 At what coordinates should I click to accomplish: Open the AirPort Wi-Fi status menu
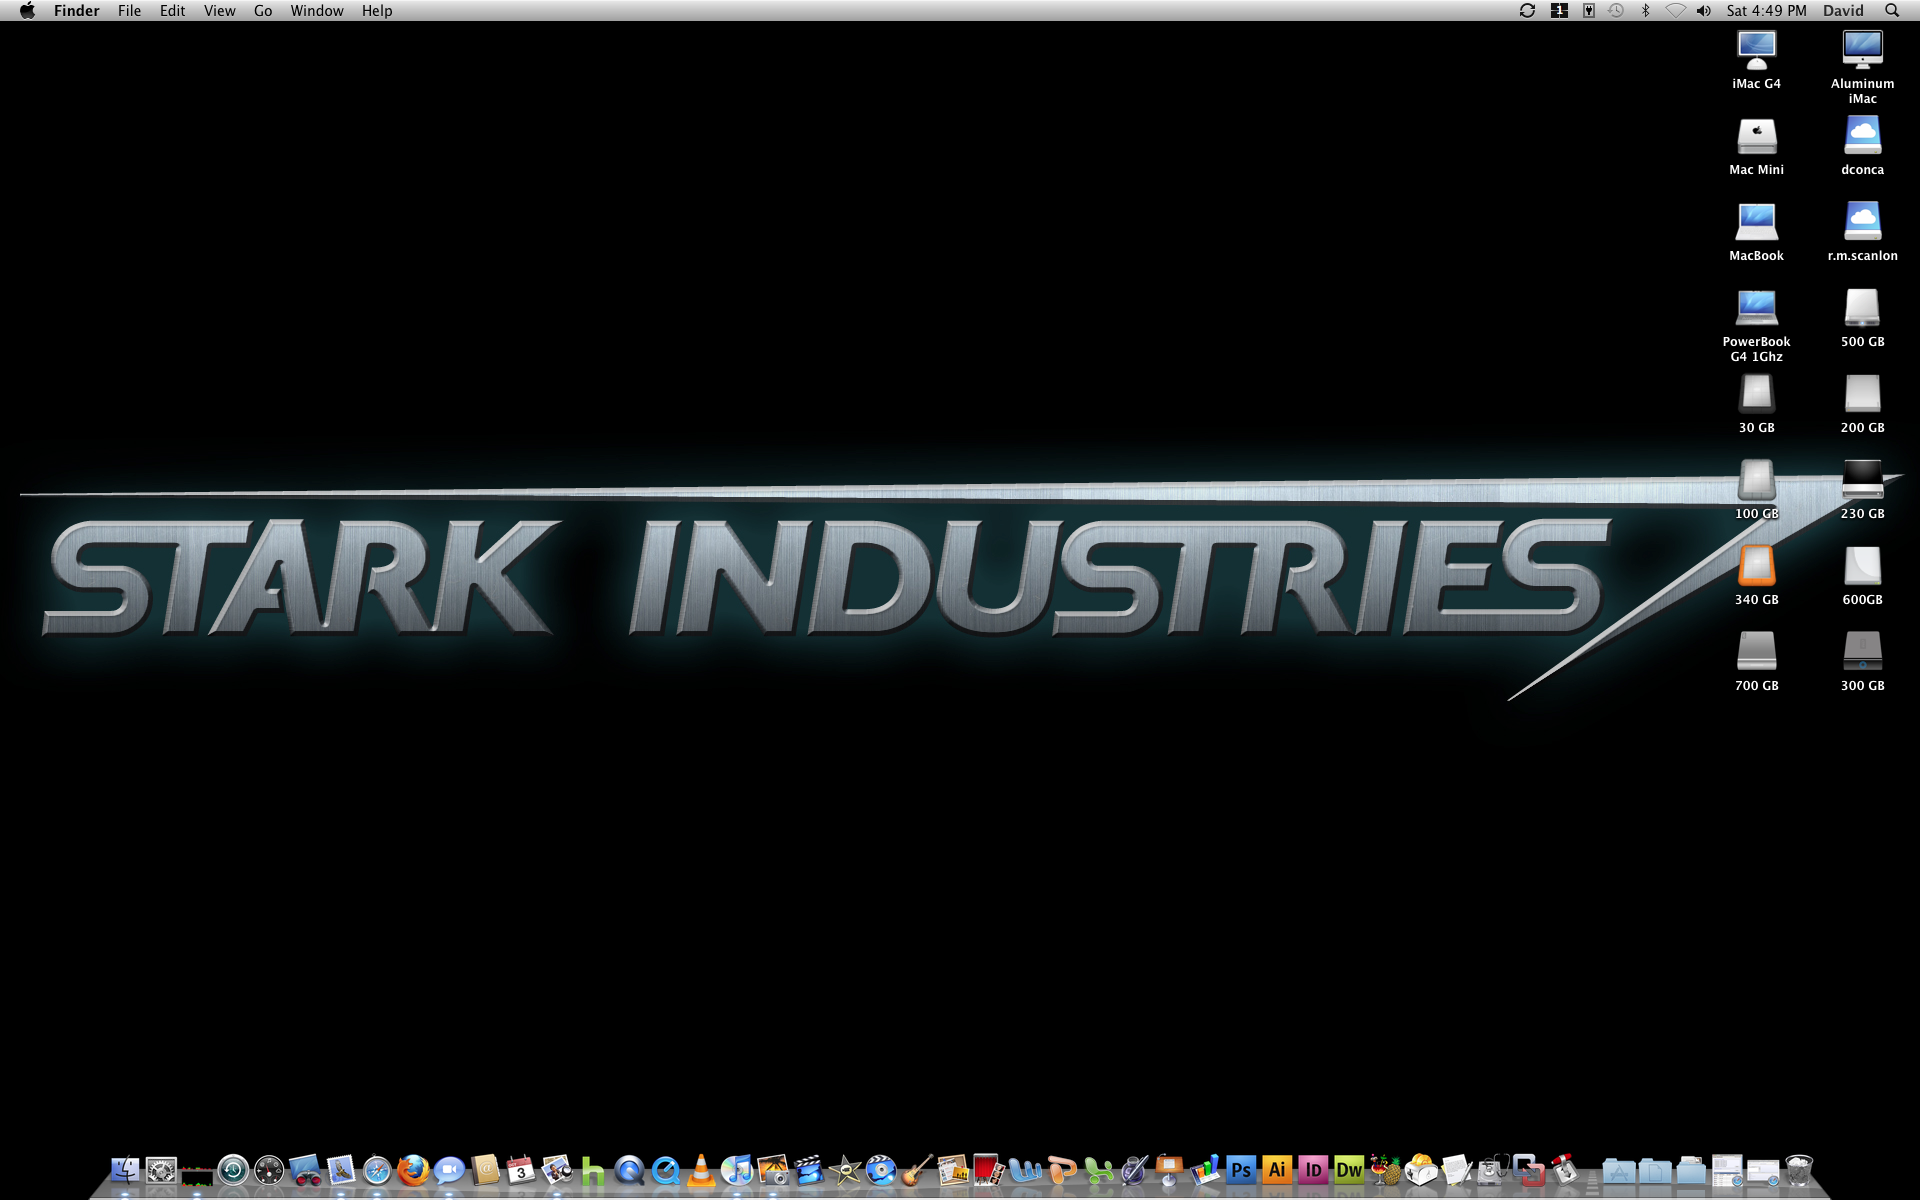[x=1675, y=10]
